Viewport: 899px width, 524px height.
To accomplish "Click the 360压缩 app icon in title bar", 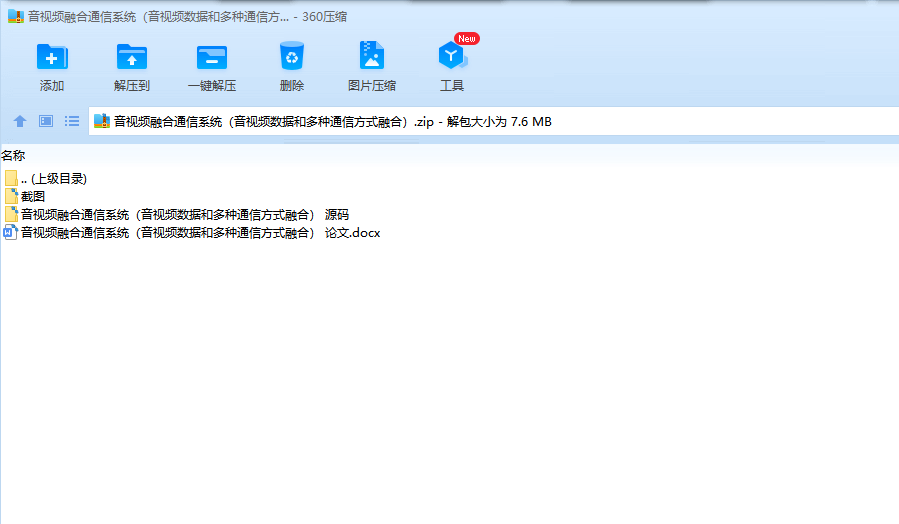I will pyautogui.click(x=15, y=16).
